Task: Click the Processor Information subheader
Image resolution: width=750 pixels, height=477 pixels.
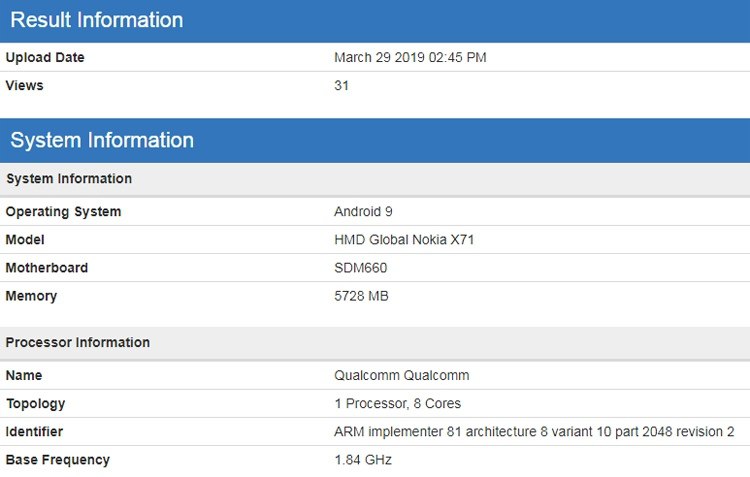Action: [x=78, y=342]
